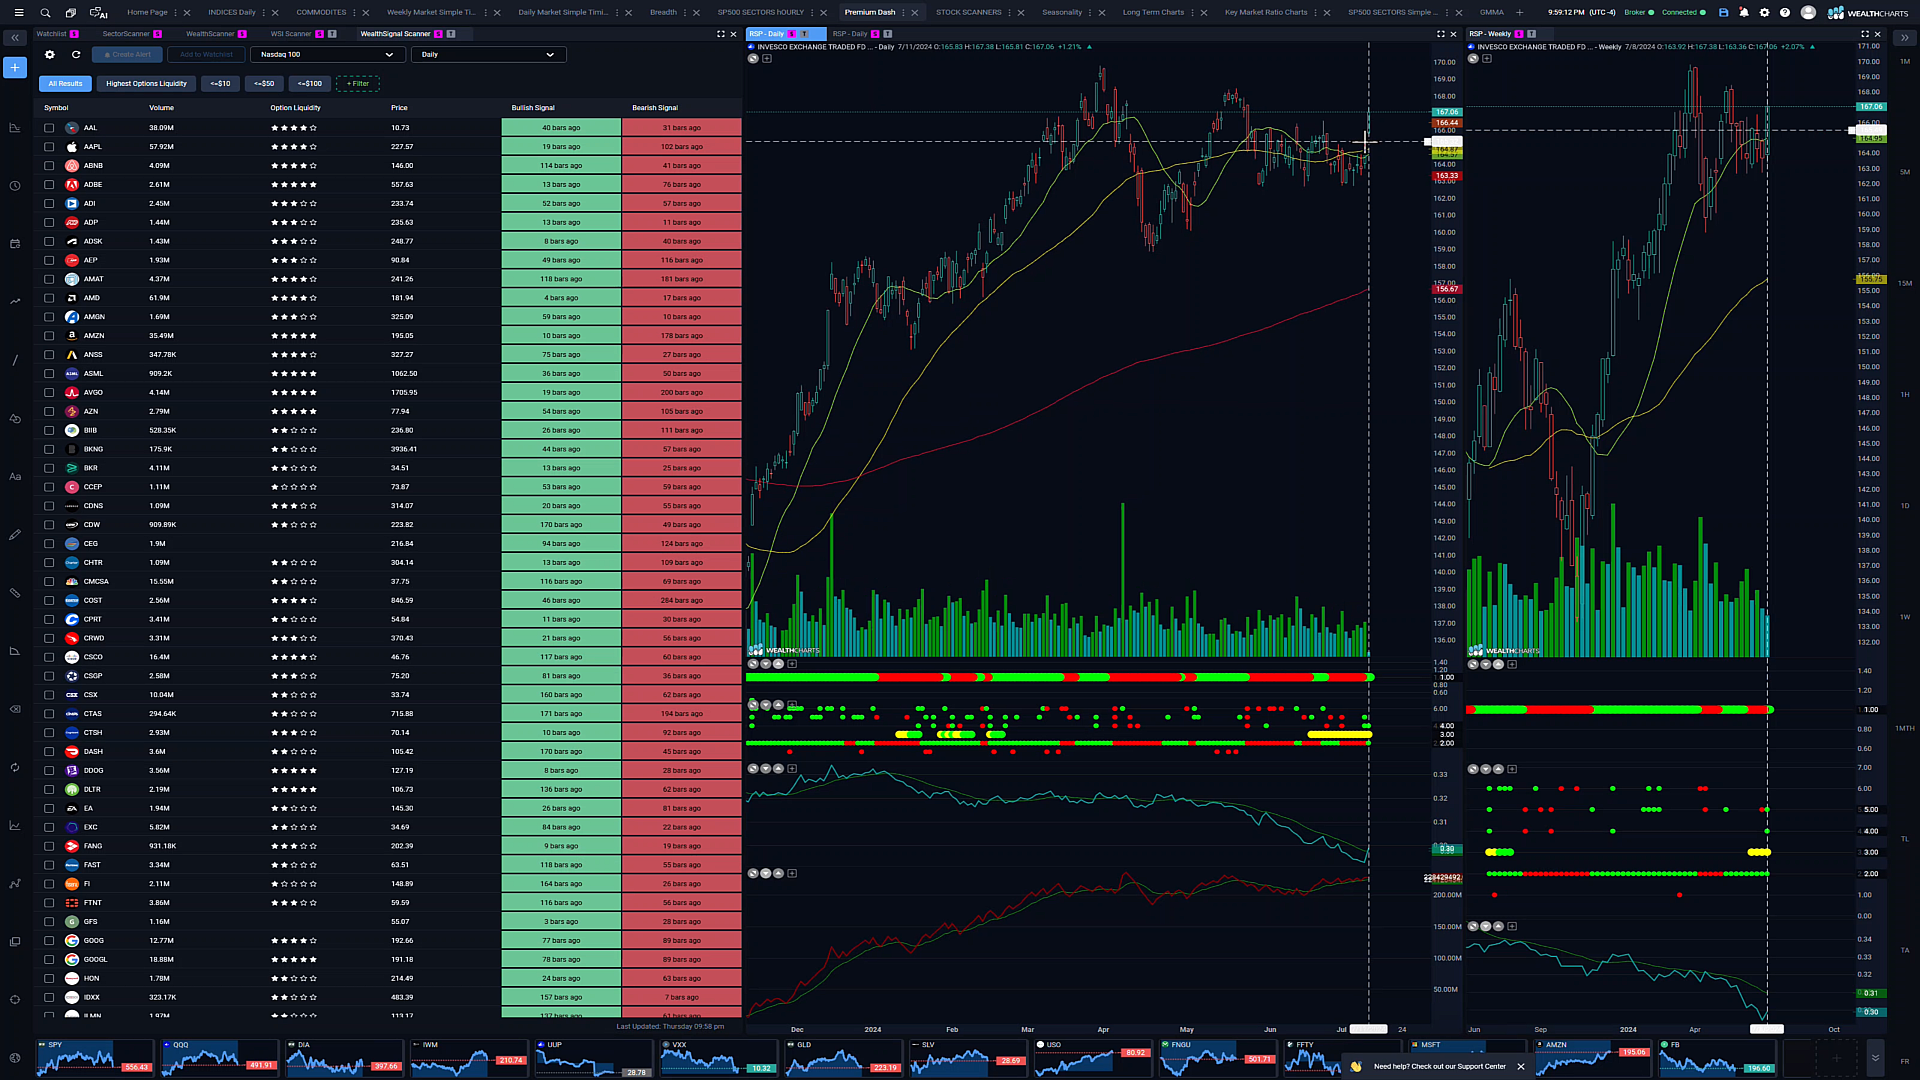The width and height of the screenshot is (1920, 1080).
Task: Open the Long Term Charts workspace tab
Action: tap(1153, 13)
